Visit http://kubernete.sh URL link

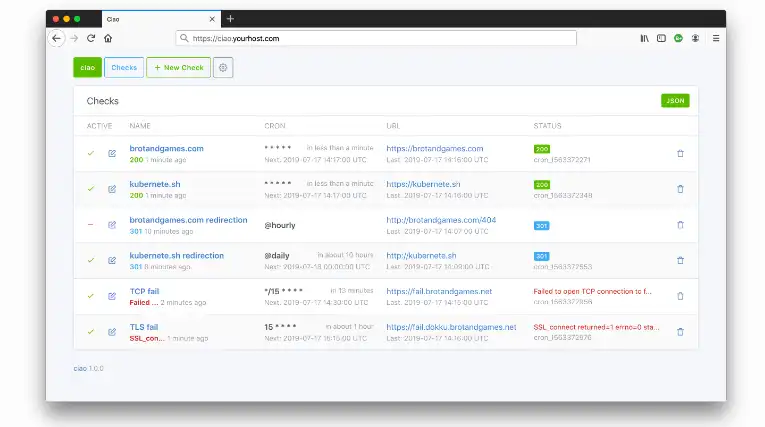(421, 255)
